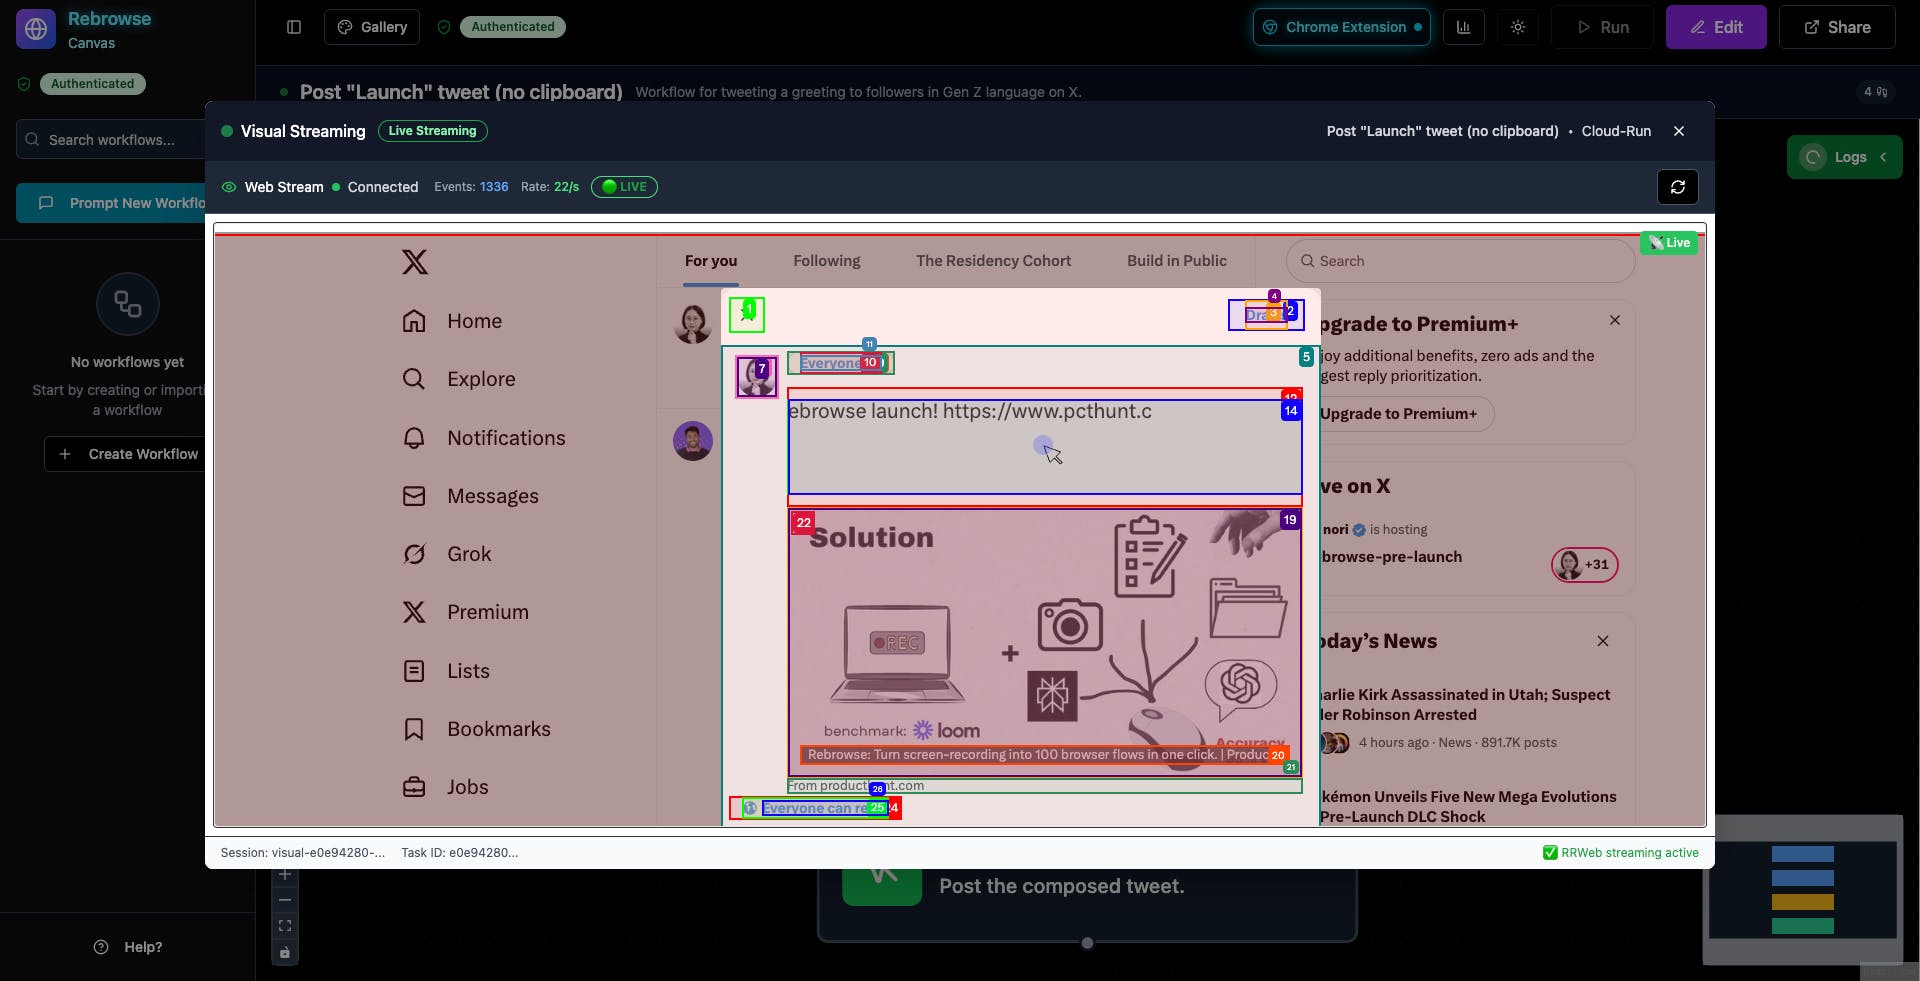Screen dimensions: 1920x981
Task: Zoom out on canvas with minus icon
Action: click(x=285, y=900)
